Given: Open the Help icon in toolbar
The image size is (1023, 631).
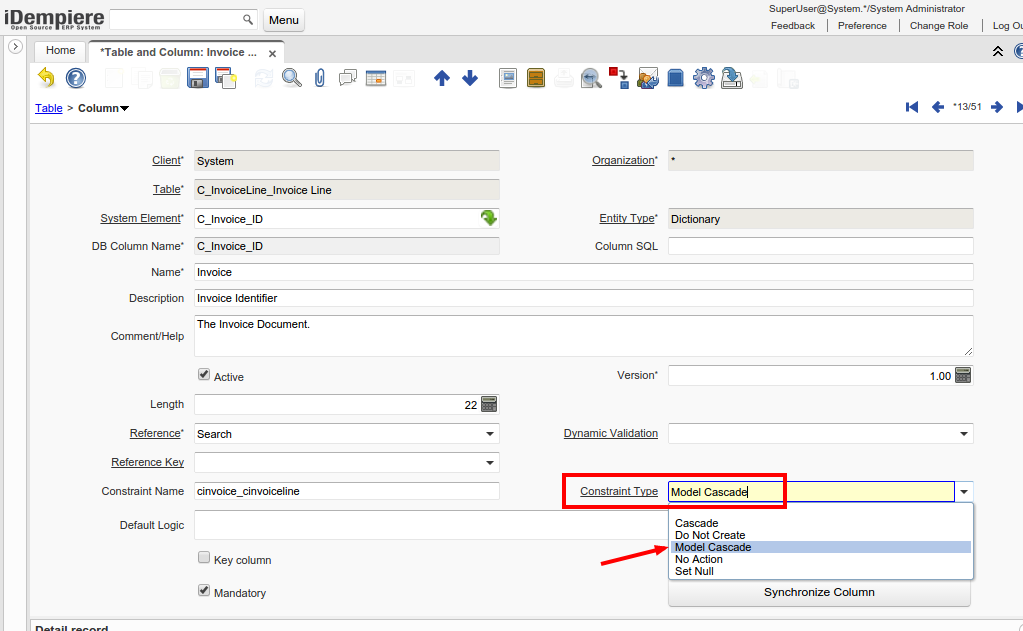Looking at the screenshot, I should [x=76, y=78].
